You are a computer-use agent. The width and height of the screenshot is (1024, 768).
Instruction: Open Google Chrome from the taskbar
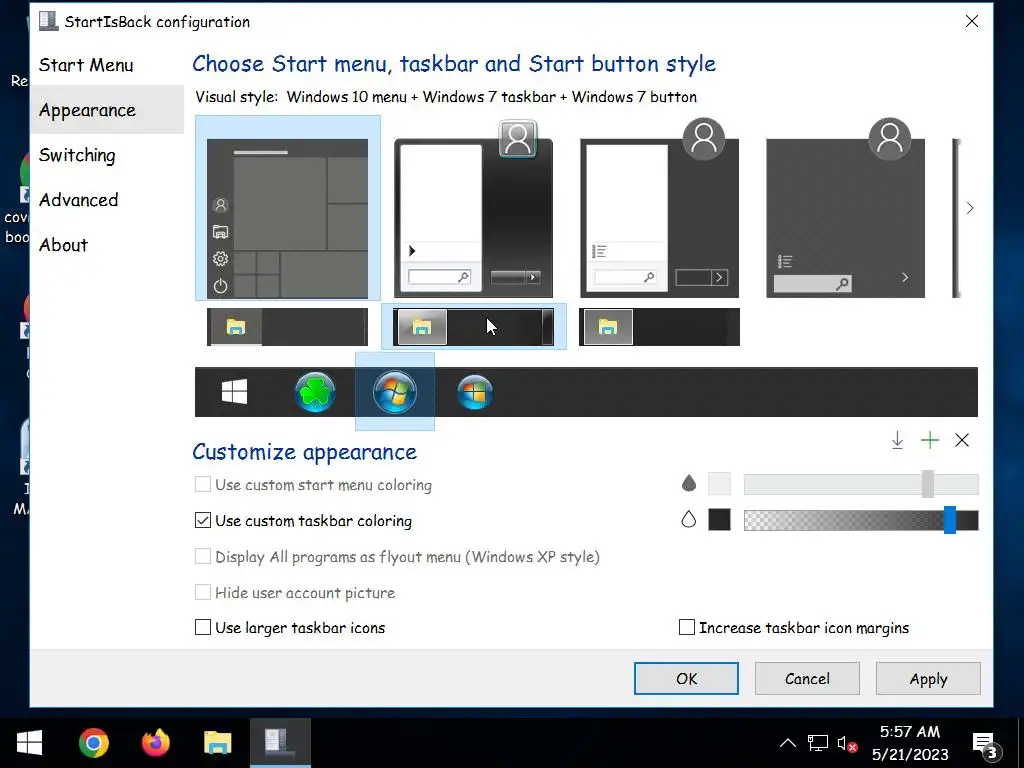93,743
